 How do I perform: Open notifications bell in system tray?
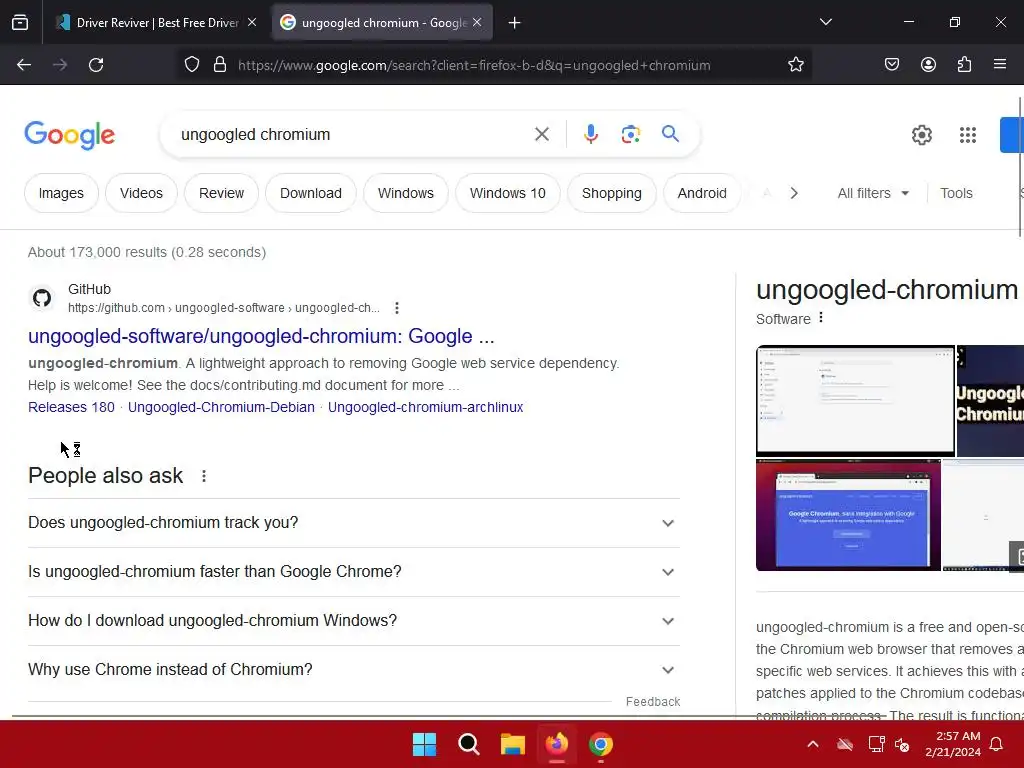996,744
